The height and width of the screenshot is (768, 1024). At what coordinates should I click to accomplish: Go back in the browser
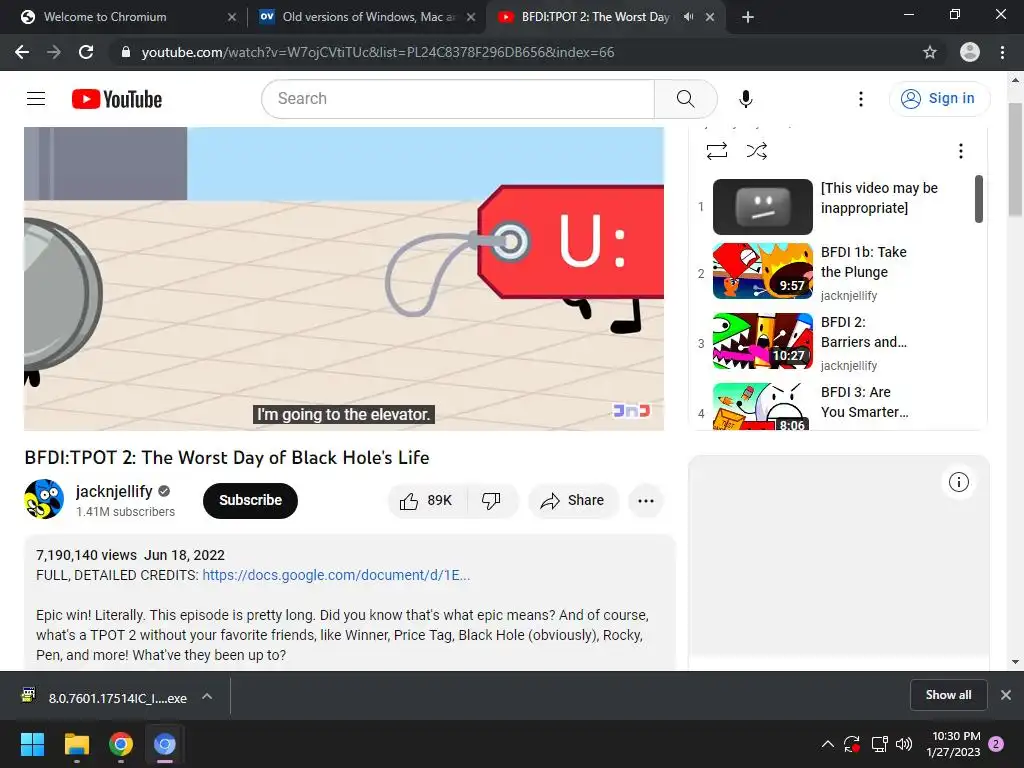click(x=22, y=52)
